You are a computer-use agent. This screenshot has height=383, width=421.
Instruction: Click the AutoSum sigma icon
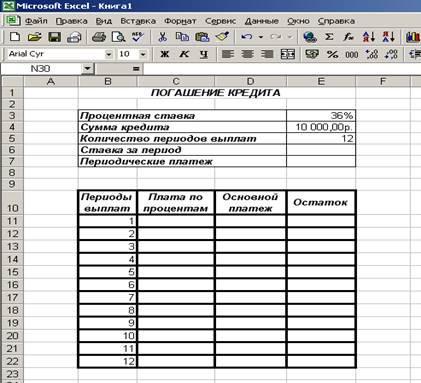point(329,37)
